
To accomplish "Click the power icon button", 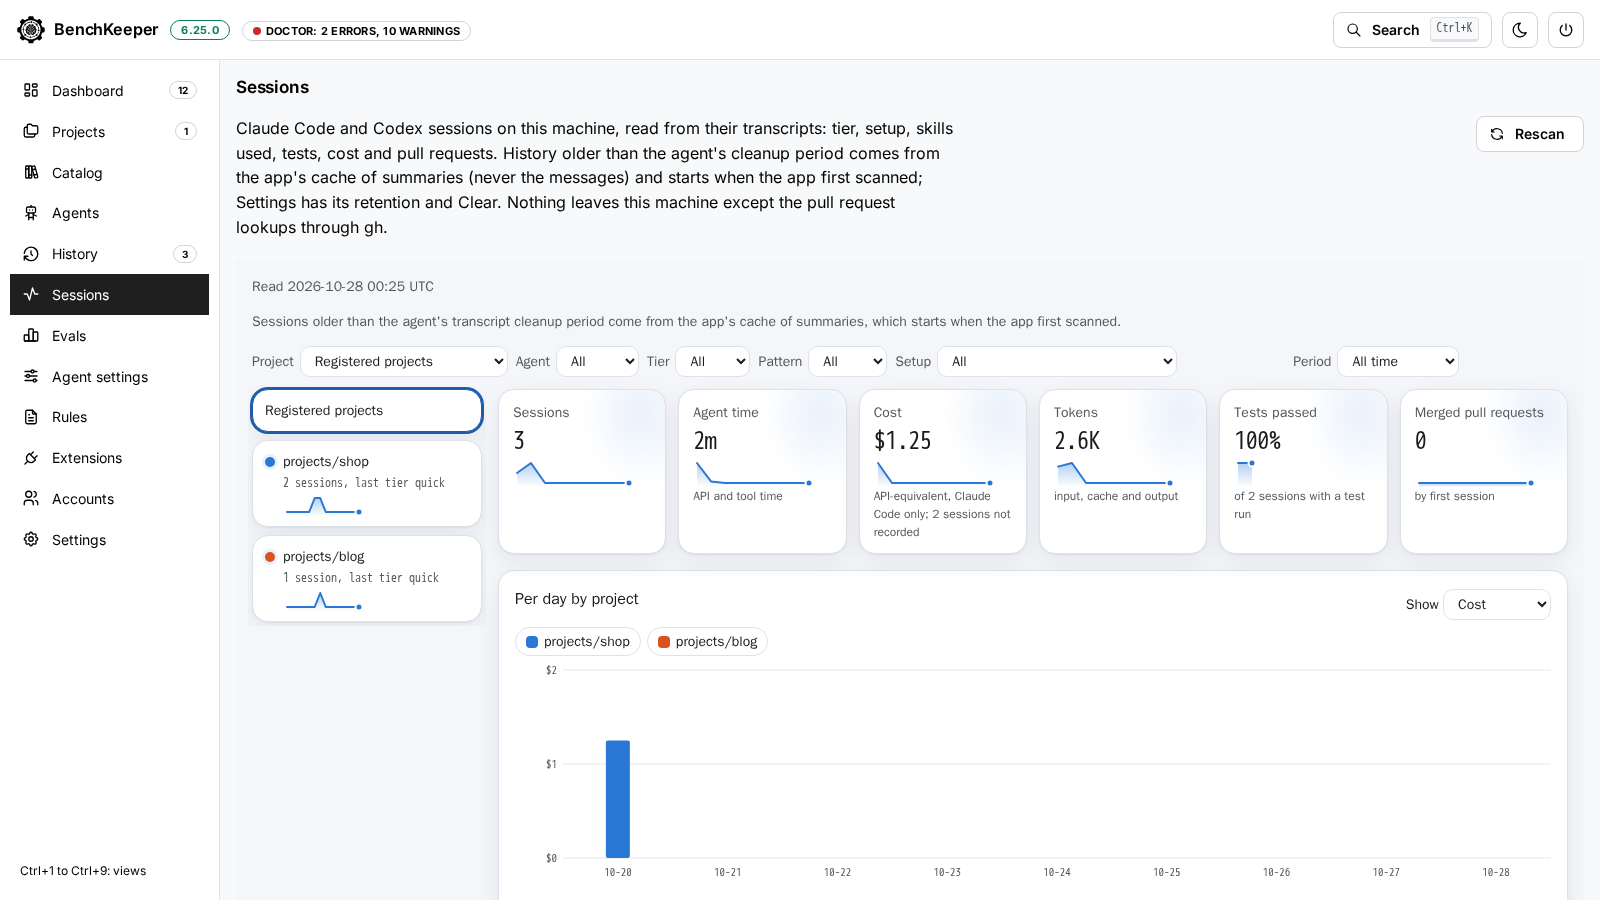I will 1565,30.
